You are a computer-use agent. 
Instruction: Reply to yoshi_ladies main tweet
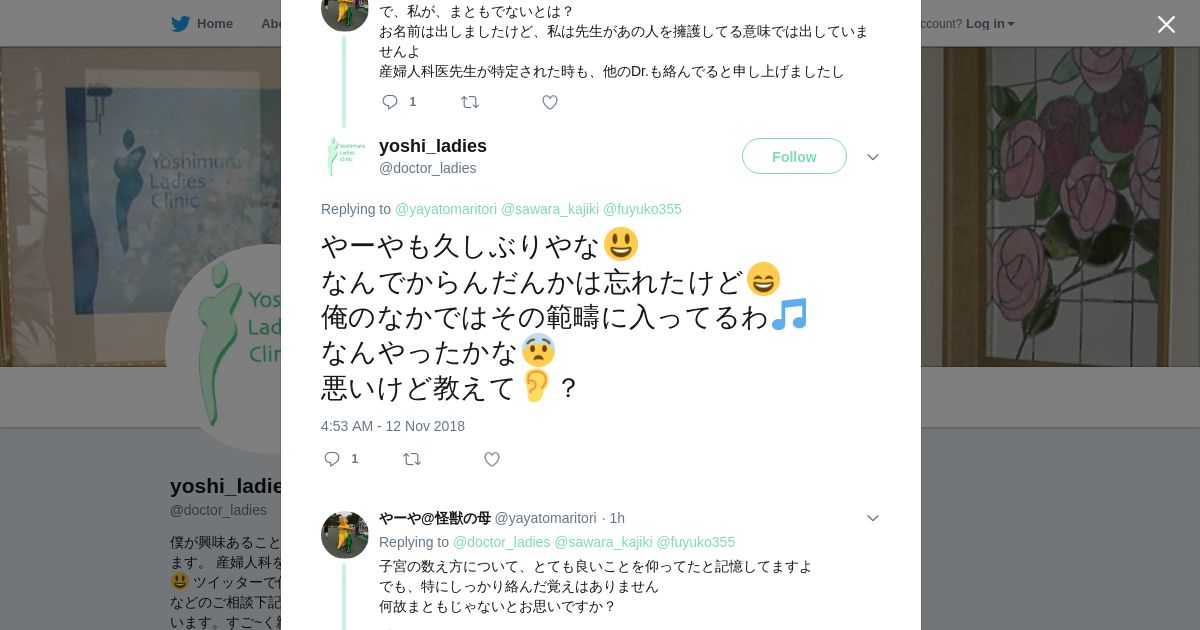(333, 459)
